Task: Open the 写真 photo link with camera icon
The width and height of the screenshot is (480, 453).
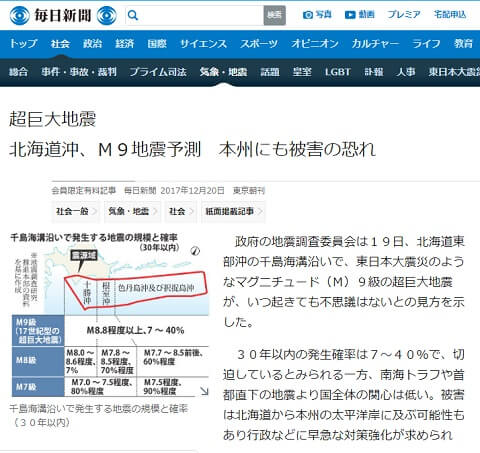Action: 317,15
